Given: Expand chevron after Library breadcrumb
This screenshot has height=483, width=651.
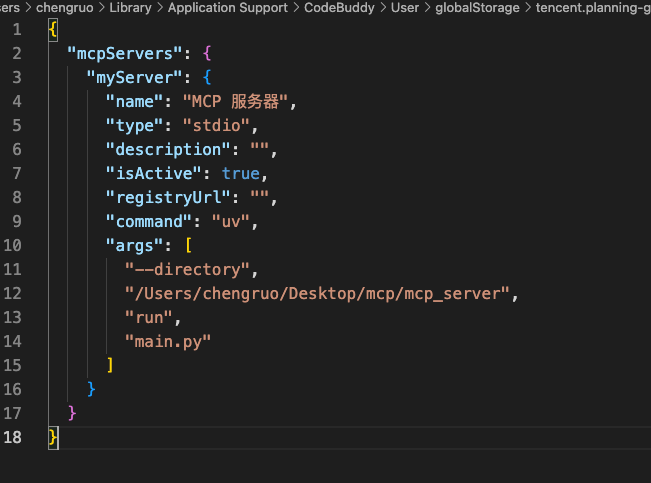Looking at the screenshot, I should pos(160,7).
